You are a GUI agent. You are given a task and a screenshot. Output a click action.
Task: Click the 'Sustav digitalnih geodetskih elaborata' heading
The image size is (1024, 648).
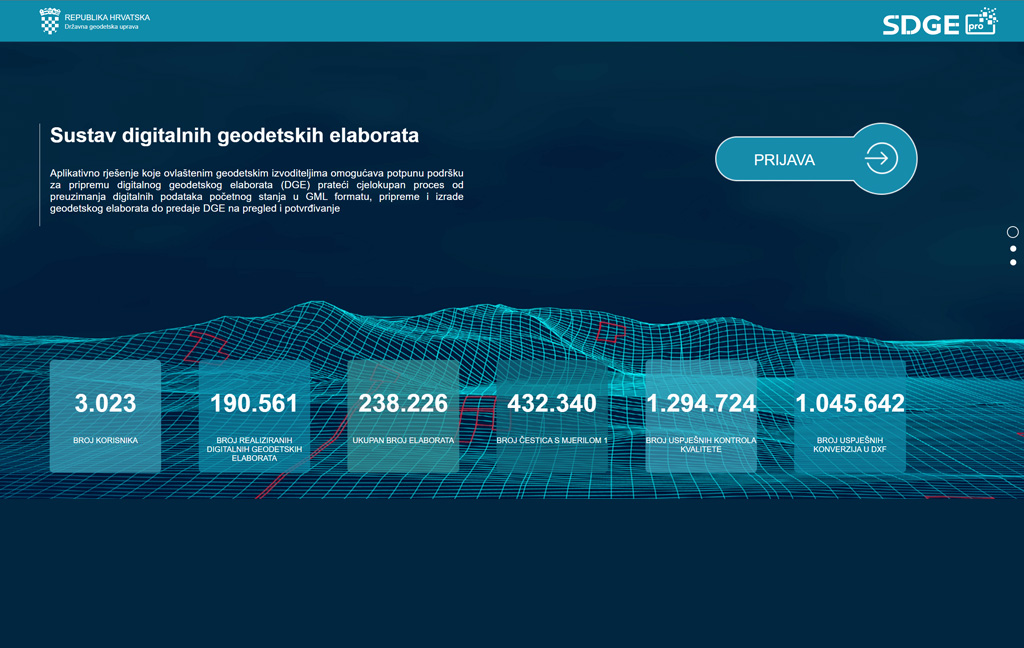pyautogui.click(x=234, y=135)
